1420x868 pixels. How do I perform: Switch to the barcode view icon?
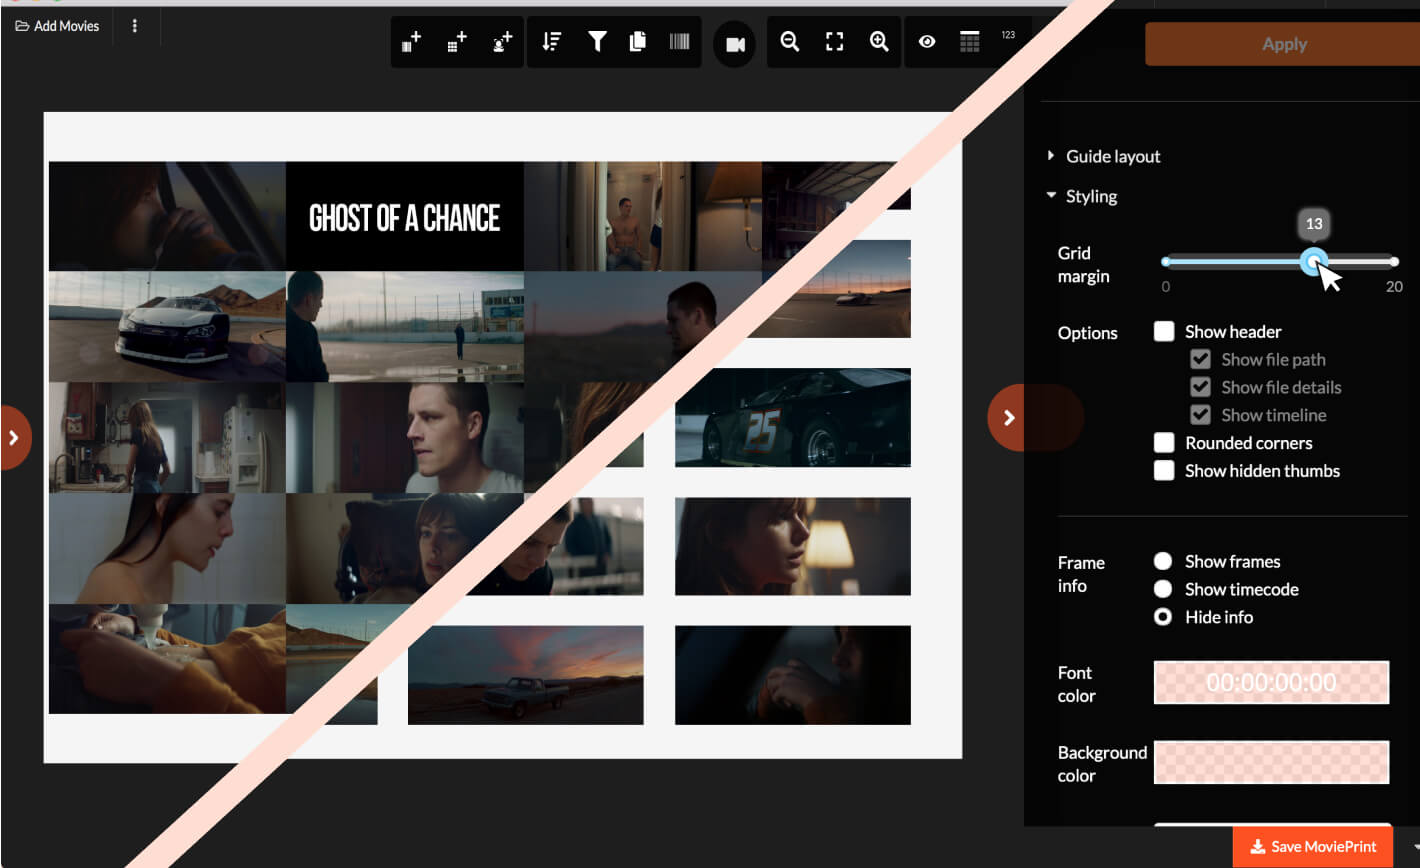(679, 42)
